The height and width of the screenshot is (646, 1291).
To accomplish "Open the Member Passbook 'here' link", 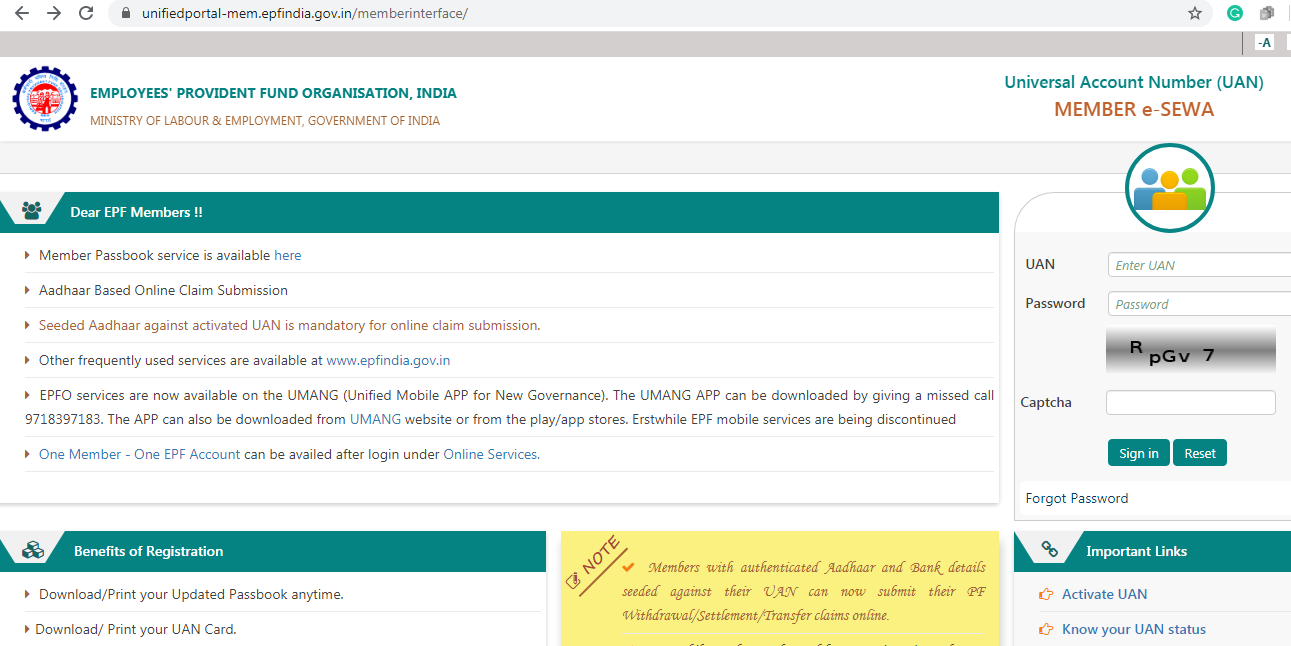I will click(288, 255).
